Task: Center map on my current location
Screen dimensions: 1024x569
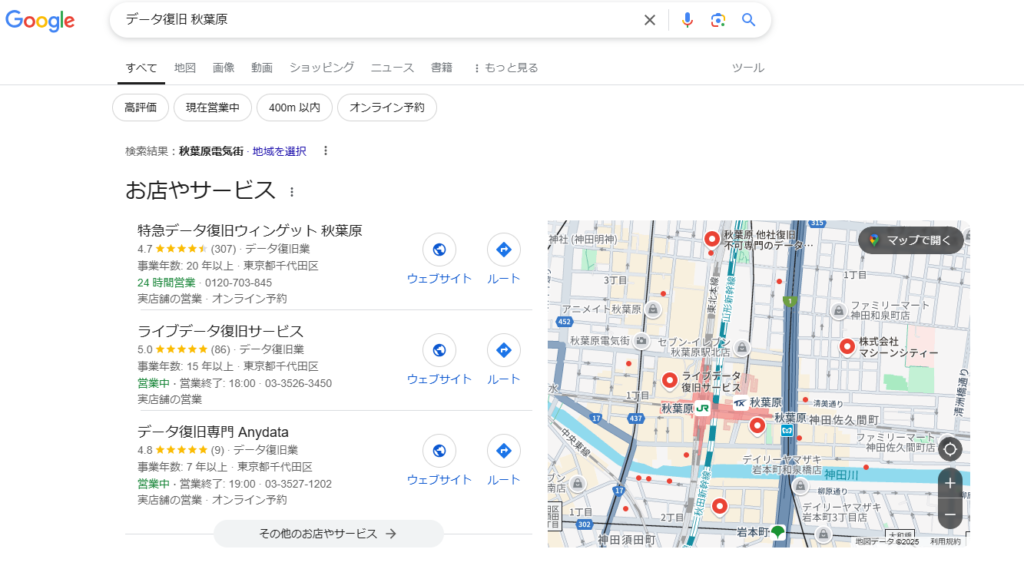Action: point(950,449)
